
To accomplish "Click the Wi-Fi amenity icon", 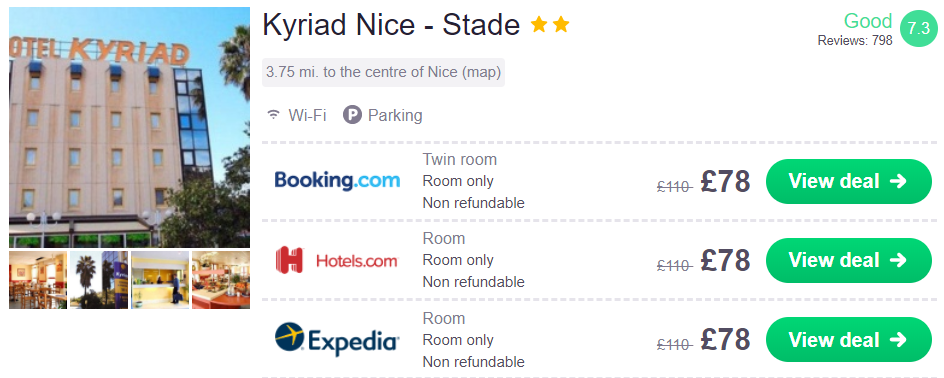I will (274, 115).
